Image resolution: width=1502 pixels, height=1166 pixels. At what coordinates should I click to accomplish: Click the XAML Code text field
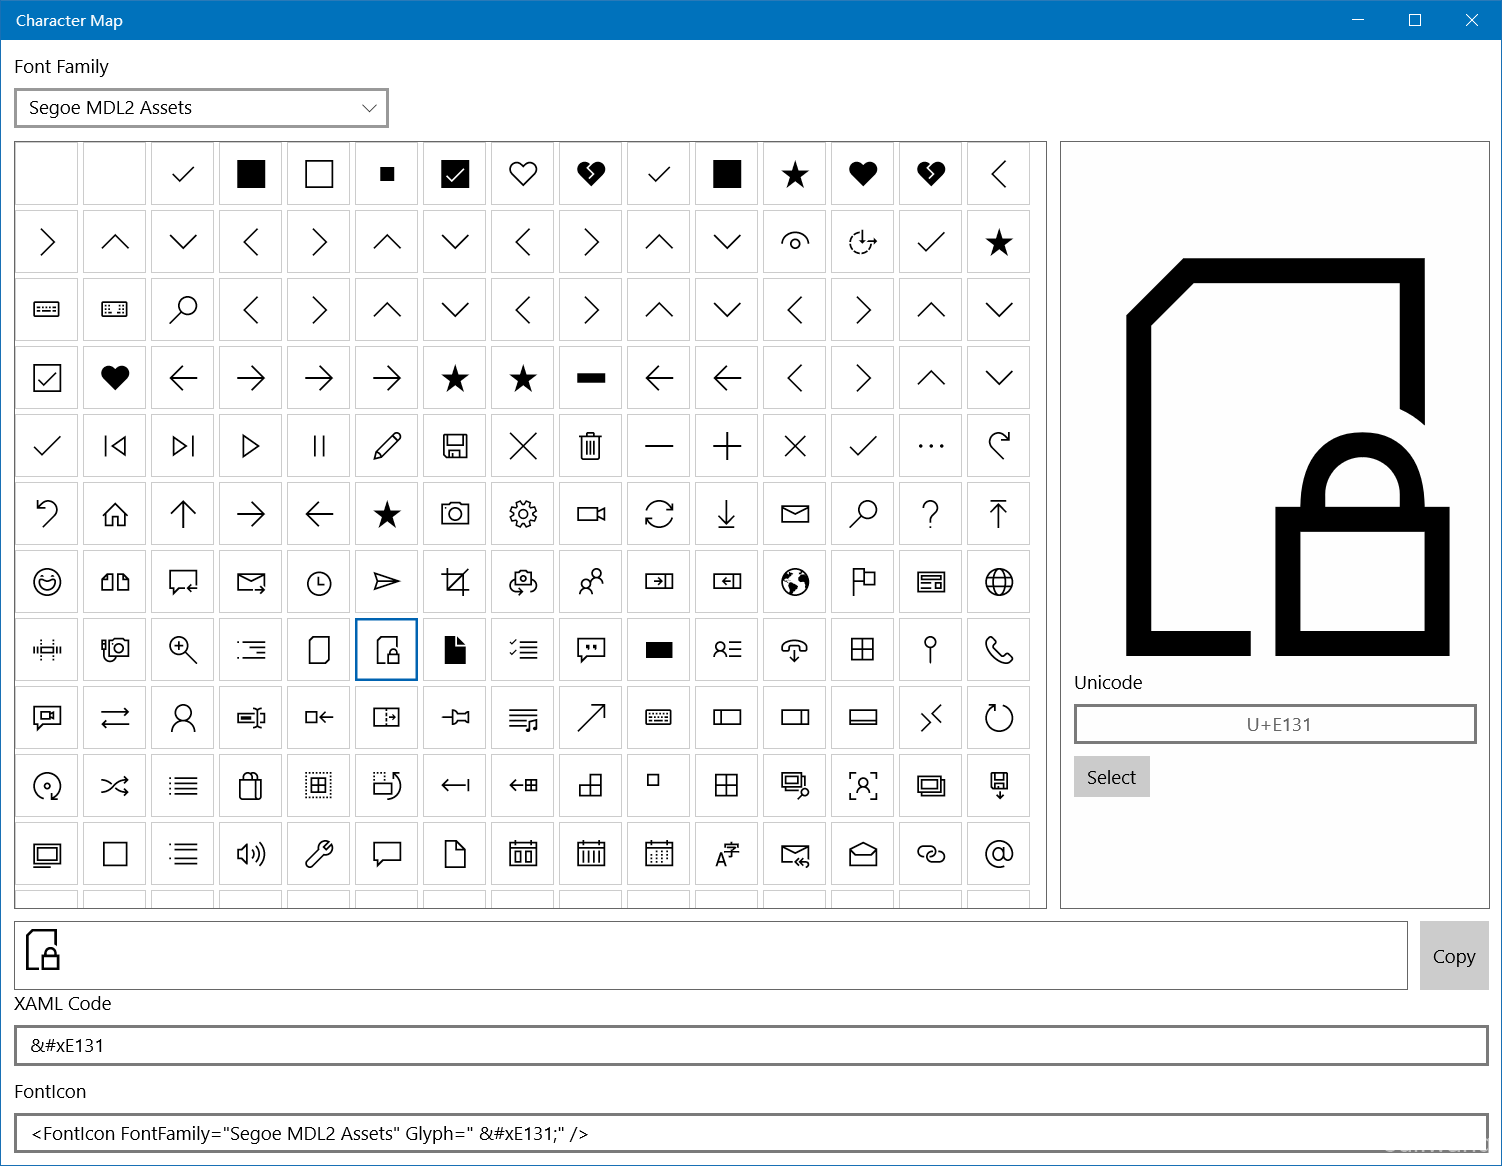pyautogui.click(x=751, y=1045)
